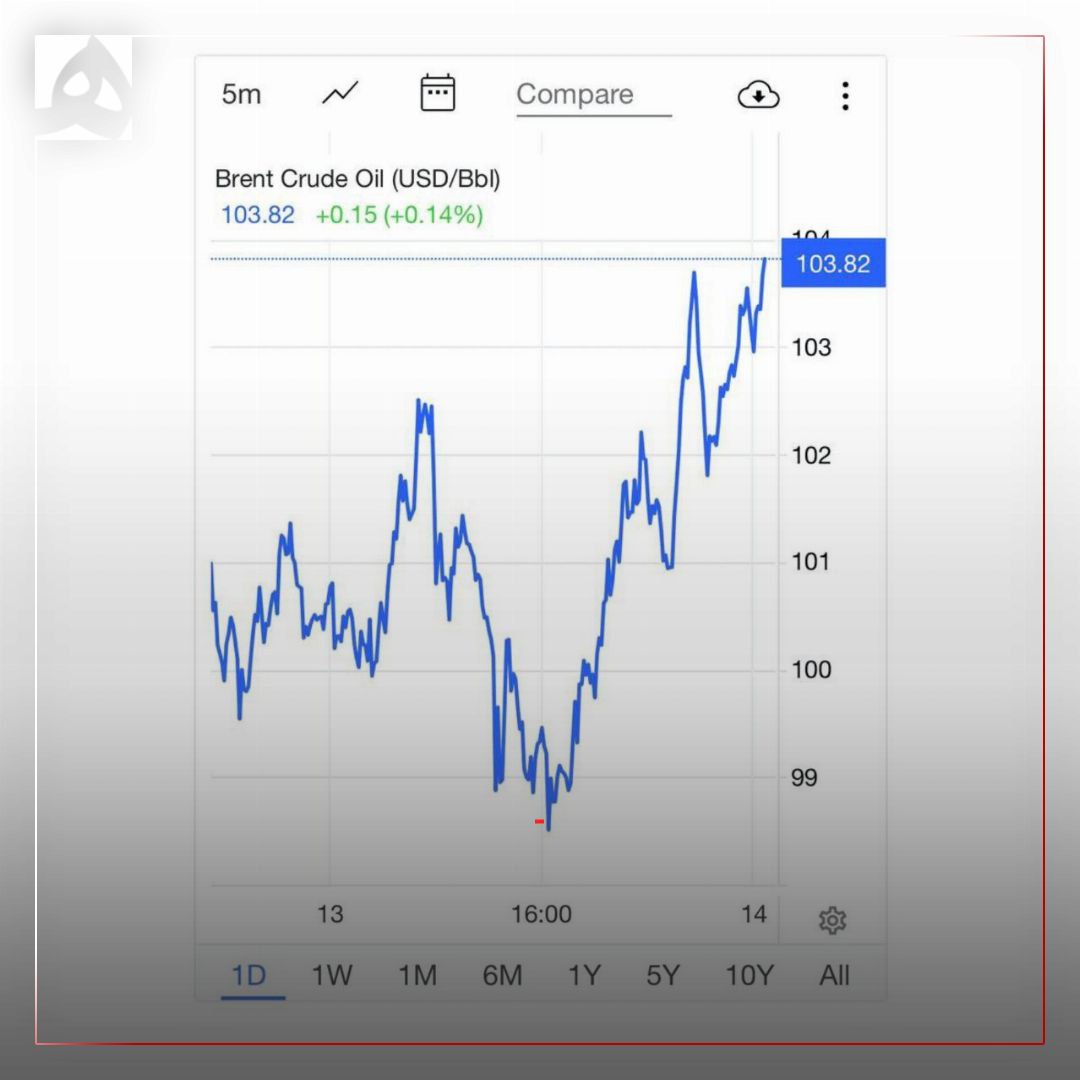The width and height of the screenshot is (1080, 1080).
Task: Open the three-dot more options menu
Action: [x=845, y=96]
